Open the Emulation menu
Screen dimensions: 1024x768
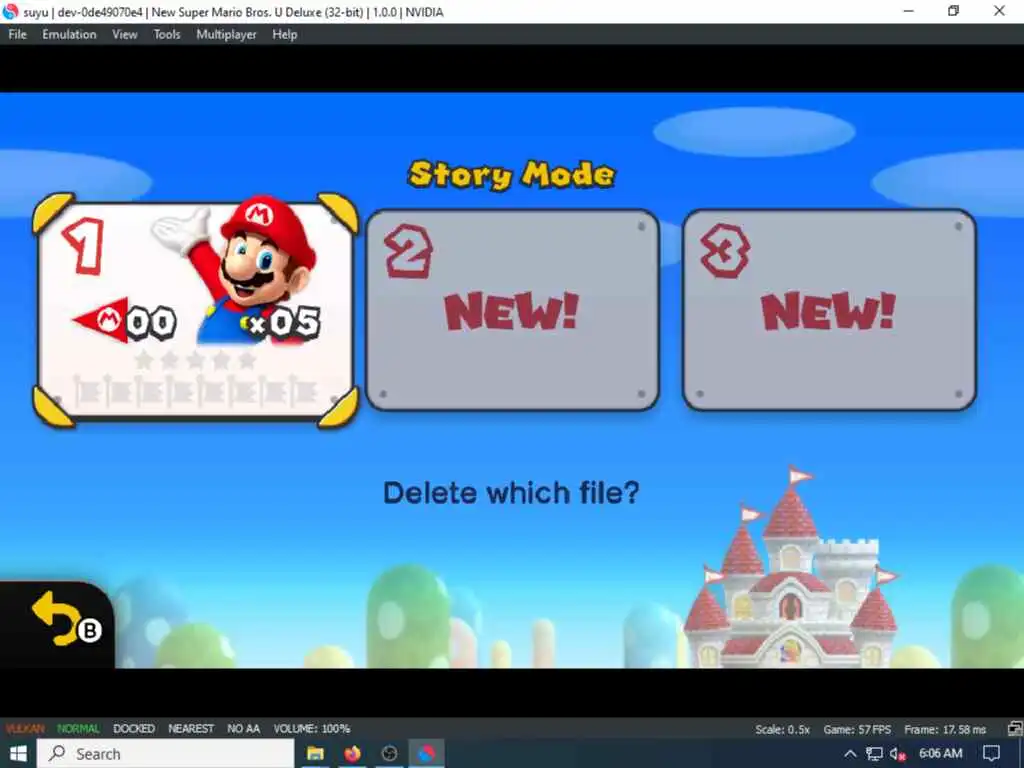[x=69, y=35]
